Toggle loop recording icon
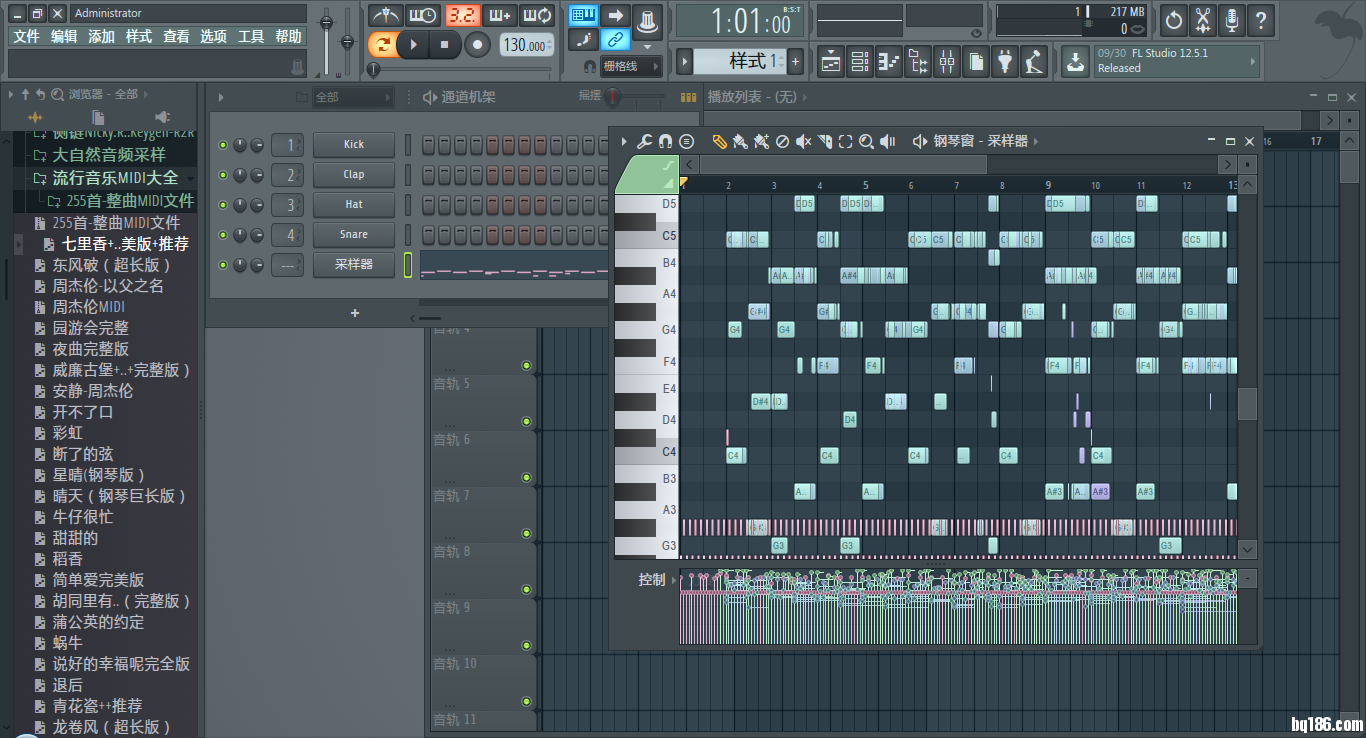The width and height of the screenshot is (1366, 738). click(x=538, y=15)
